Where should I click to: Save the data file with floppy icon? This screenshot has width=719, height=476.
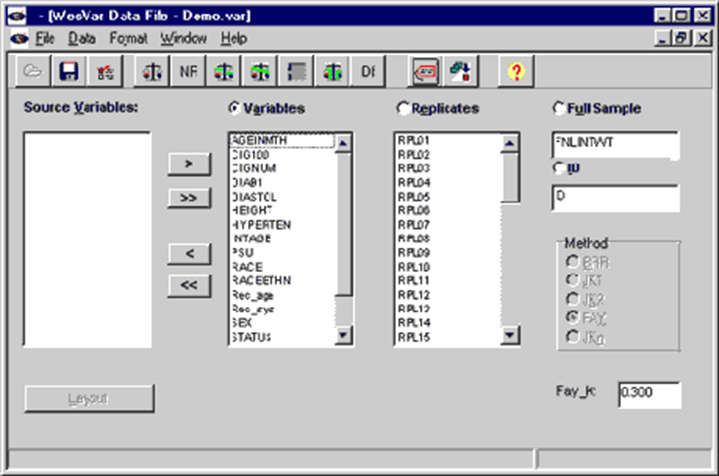69,71
